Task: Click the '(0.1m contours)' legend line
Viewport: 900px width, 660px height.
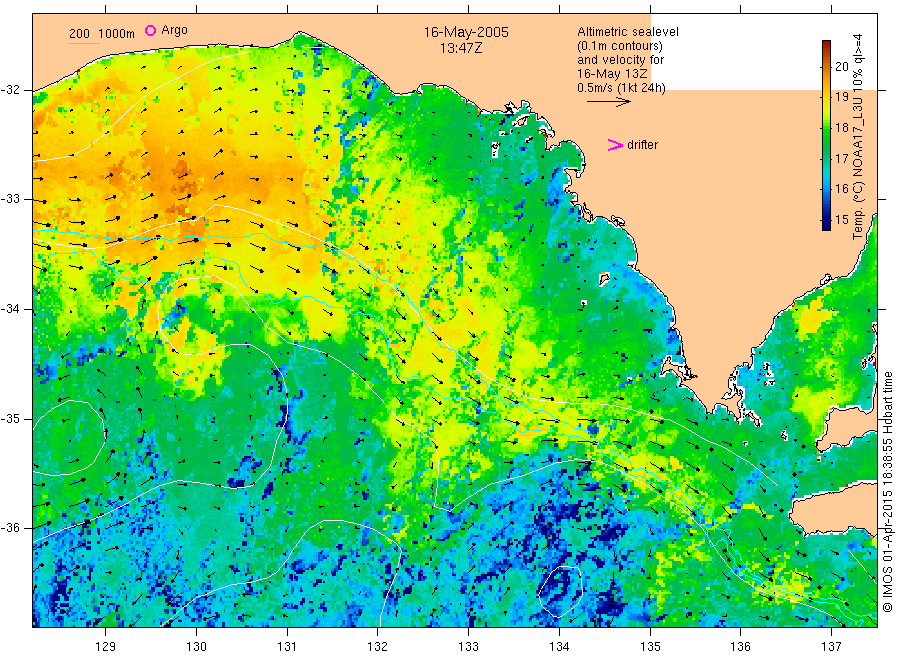Action: click(620, 46)
